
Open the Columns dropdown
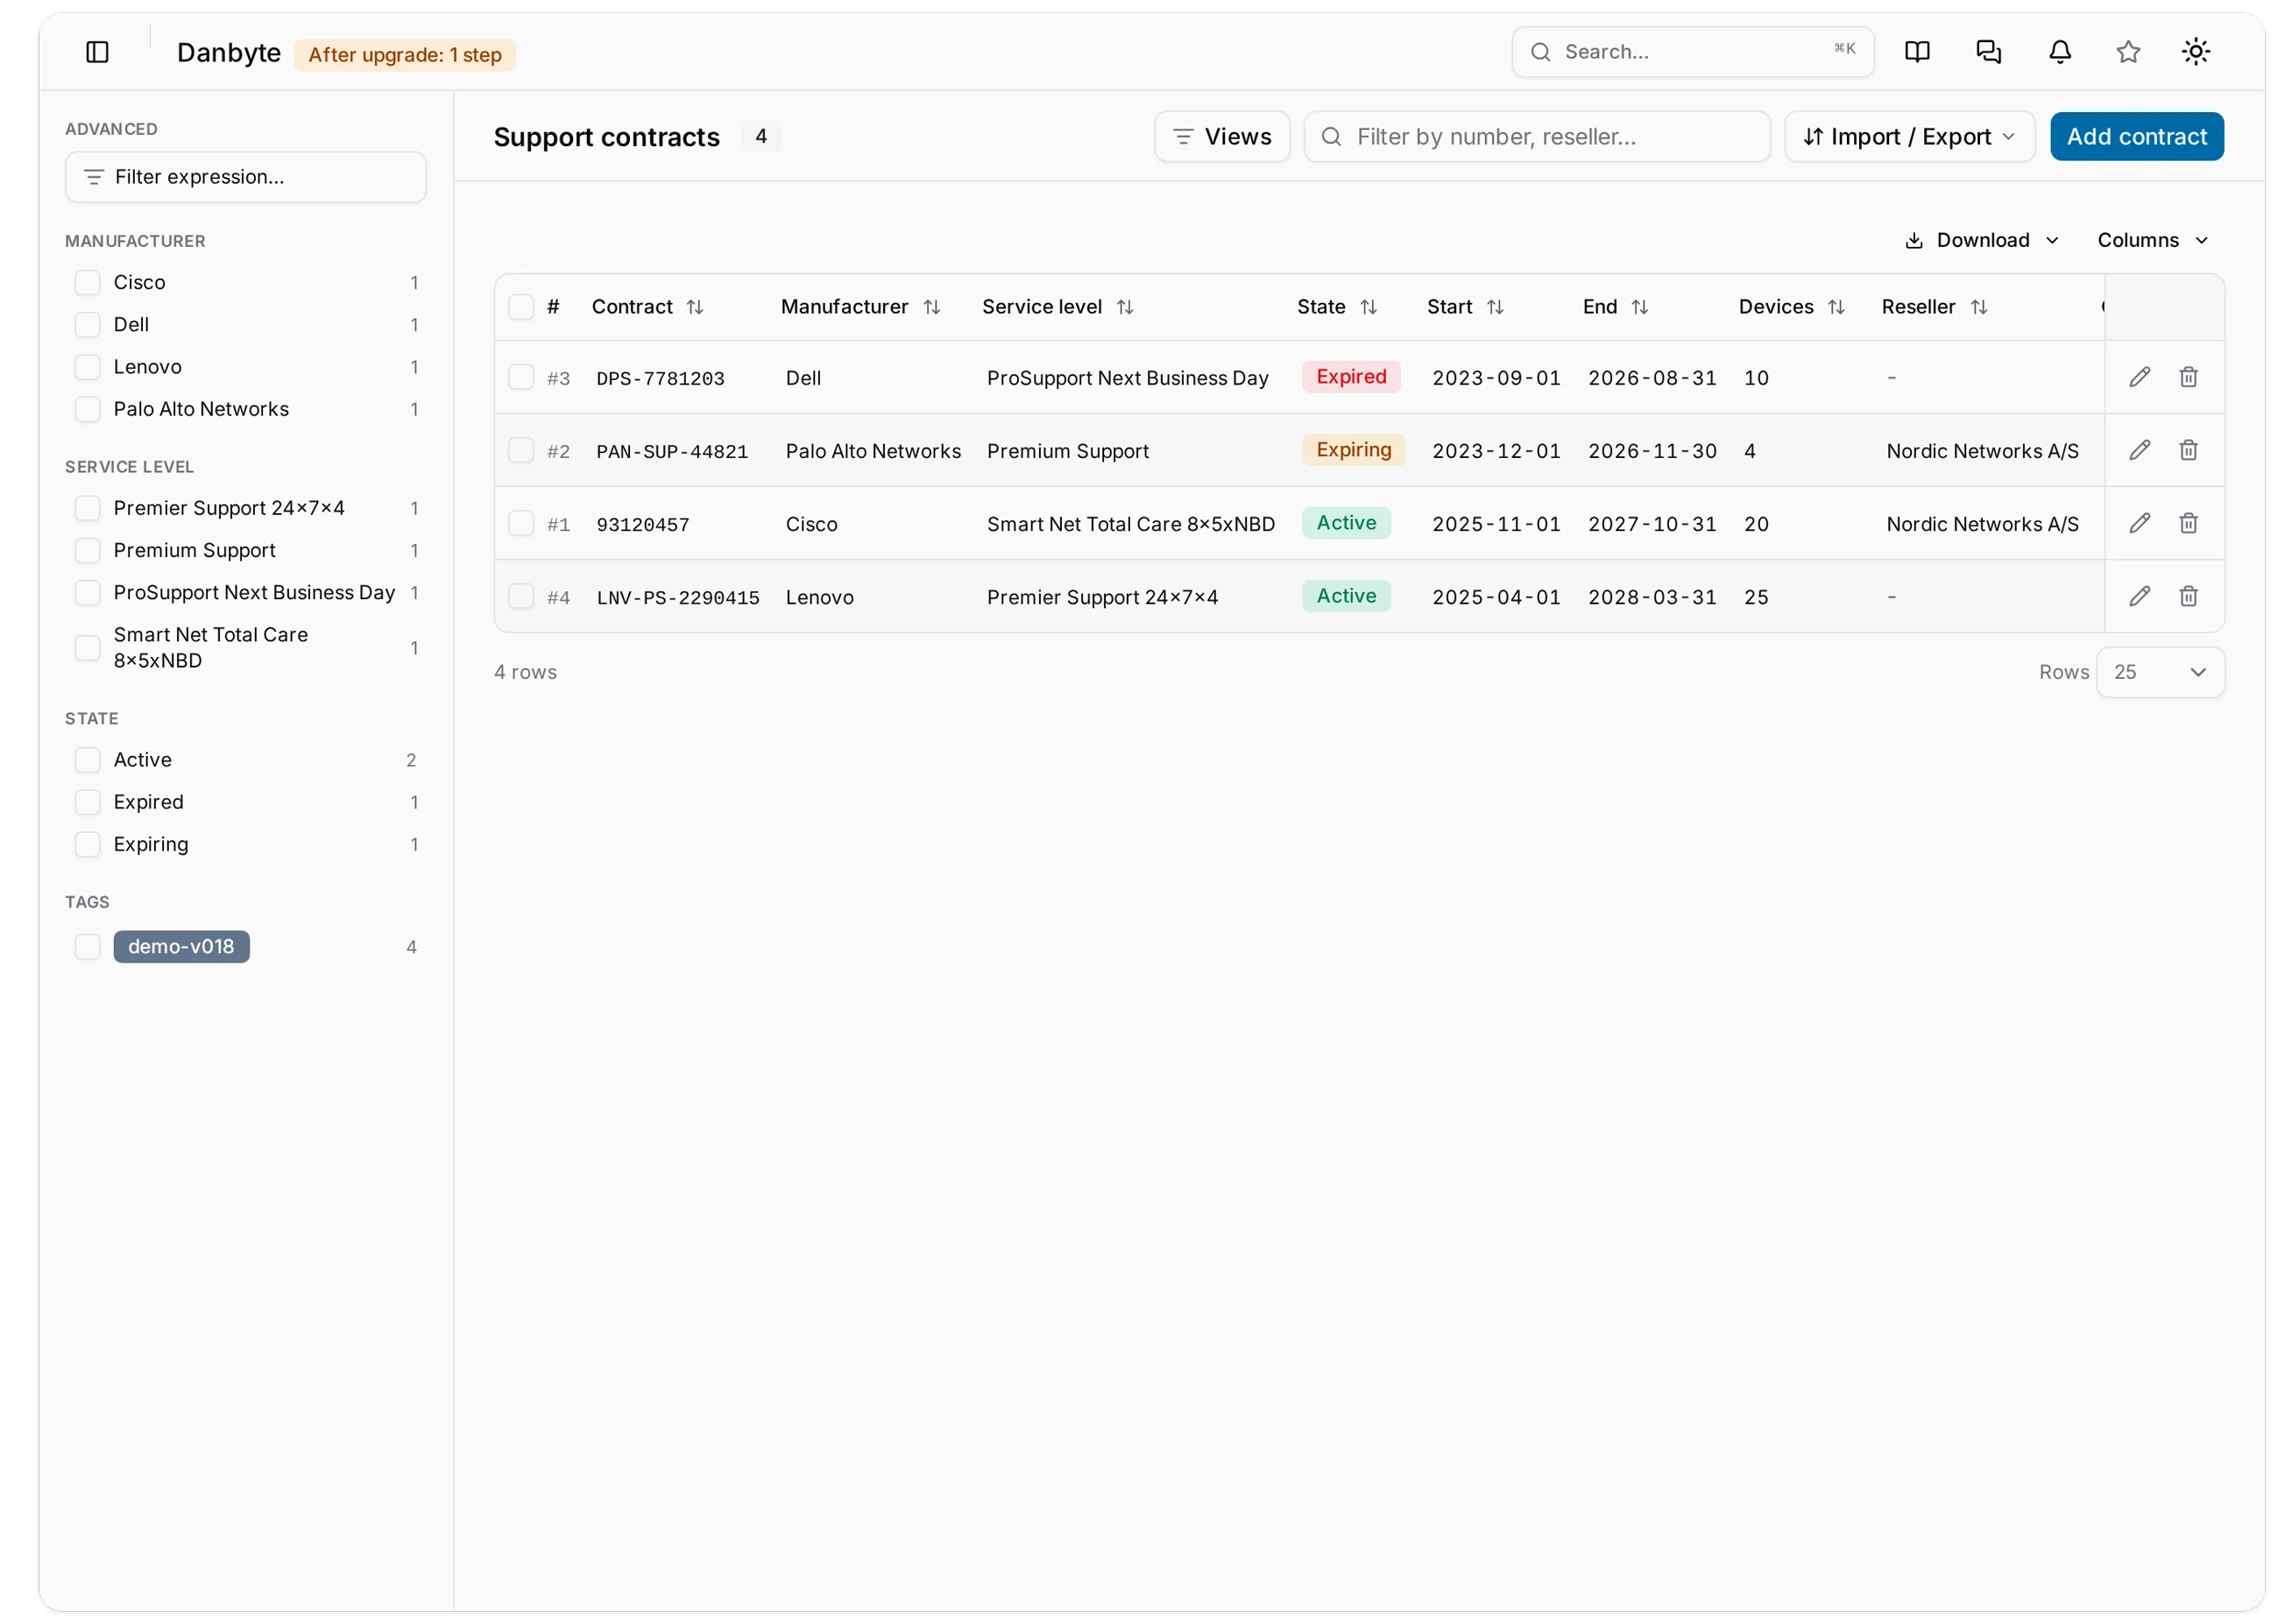click(2152, 240)
